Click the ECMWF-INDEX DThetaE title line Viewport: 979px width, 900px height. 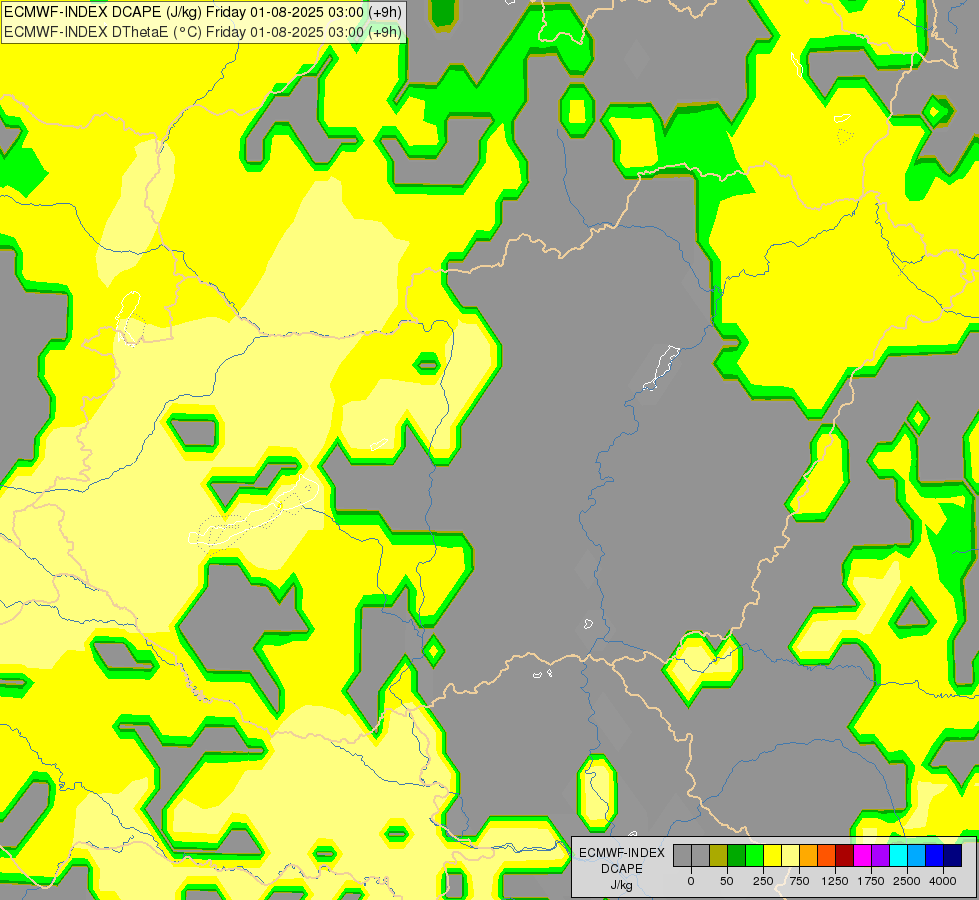click(x=203, y=32)
